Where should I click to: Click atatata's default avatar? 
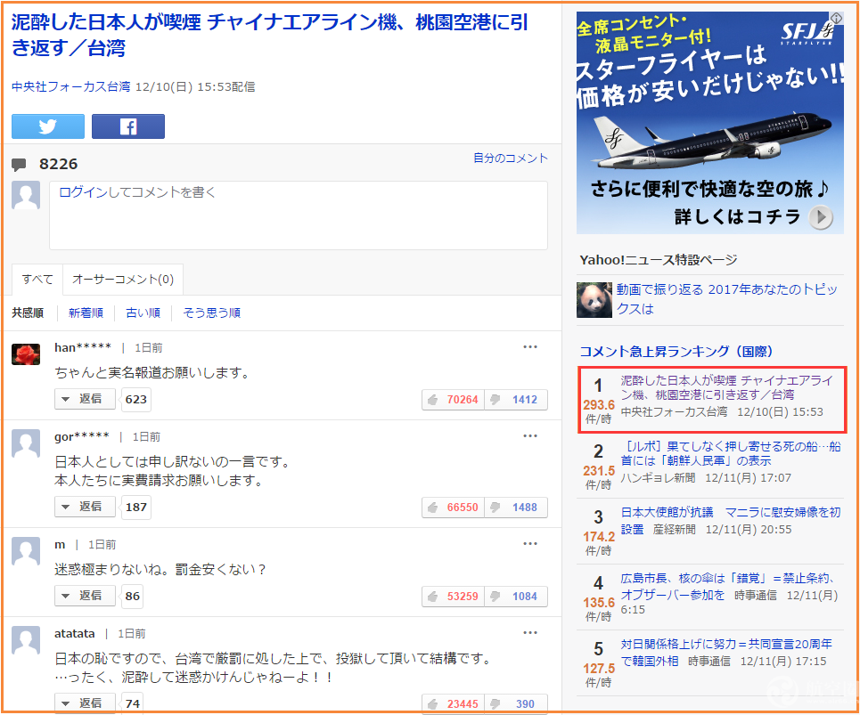tap(26, 640)
